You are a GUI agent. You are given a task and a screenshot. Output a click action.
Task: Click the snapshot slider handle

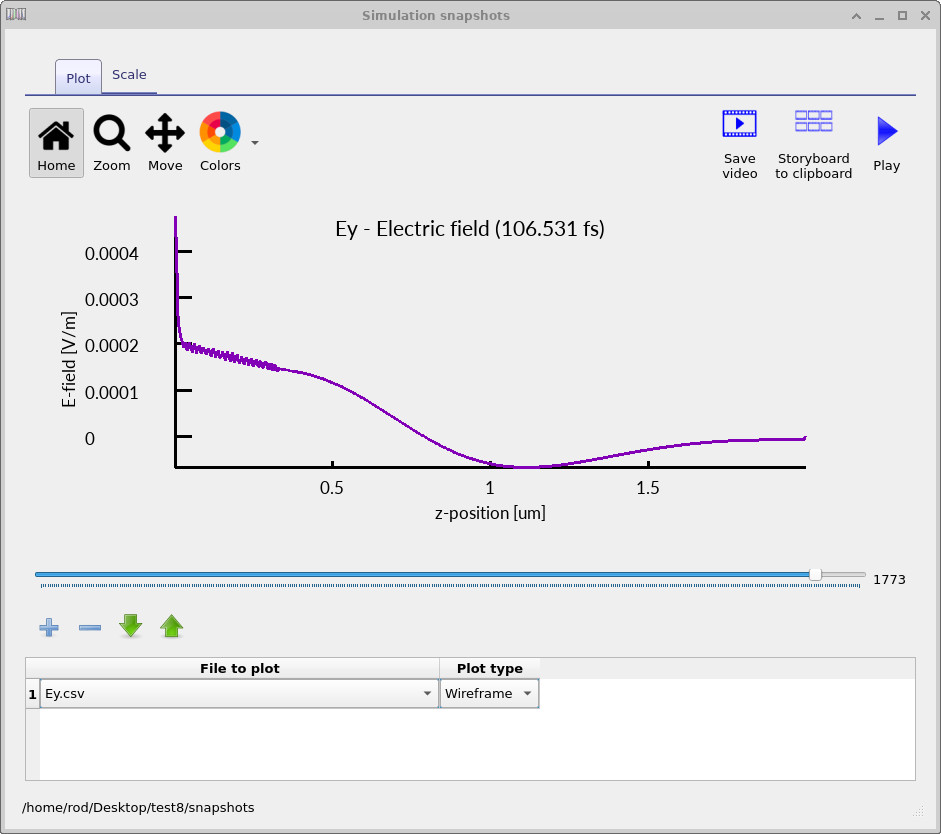[x=815, y=574]
